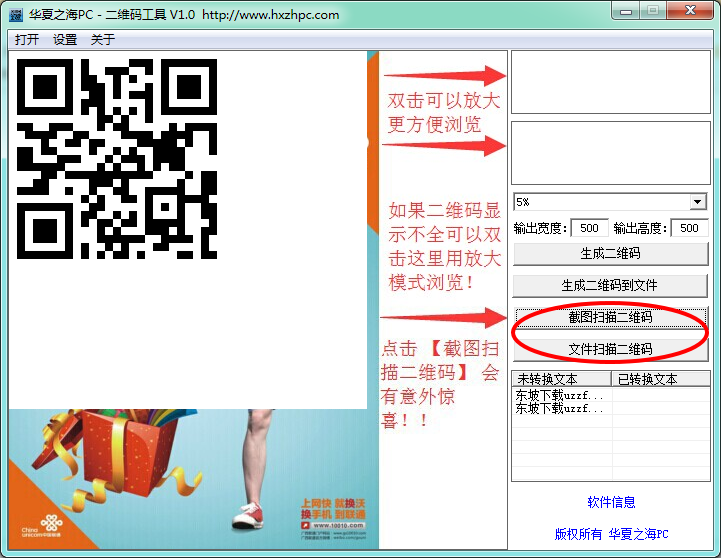Viewport: 721px width, 558px height.
Task: Click 生成二维码到文件 button
Action: pyautogui.click(x=610, y=285)
